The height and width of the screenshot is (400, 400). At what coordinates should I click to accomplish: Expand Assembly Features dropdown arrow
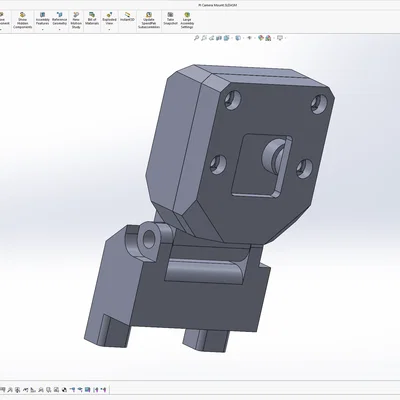[42, 30]
